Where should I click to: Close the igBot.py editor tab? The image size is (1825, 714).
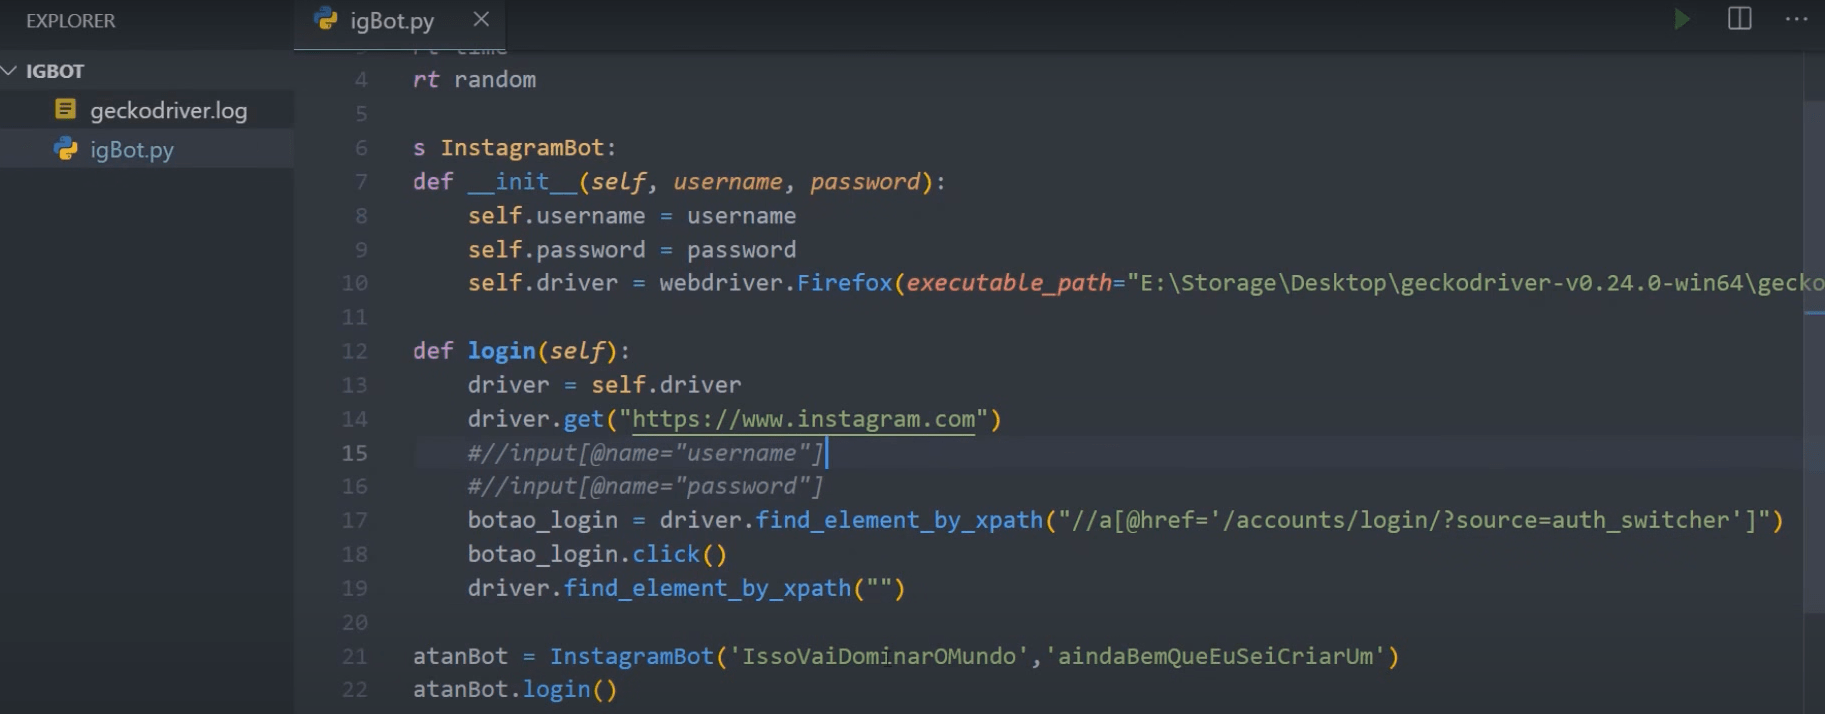[x=481, y=19]
